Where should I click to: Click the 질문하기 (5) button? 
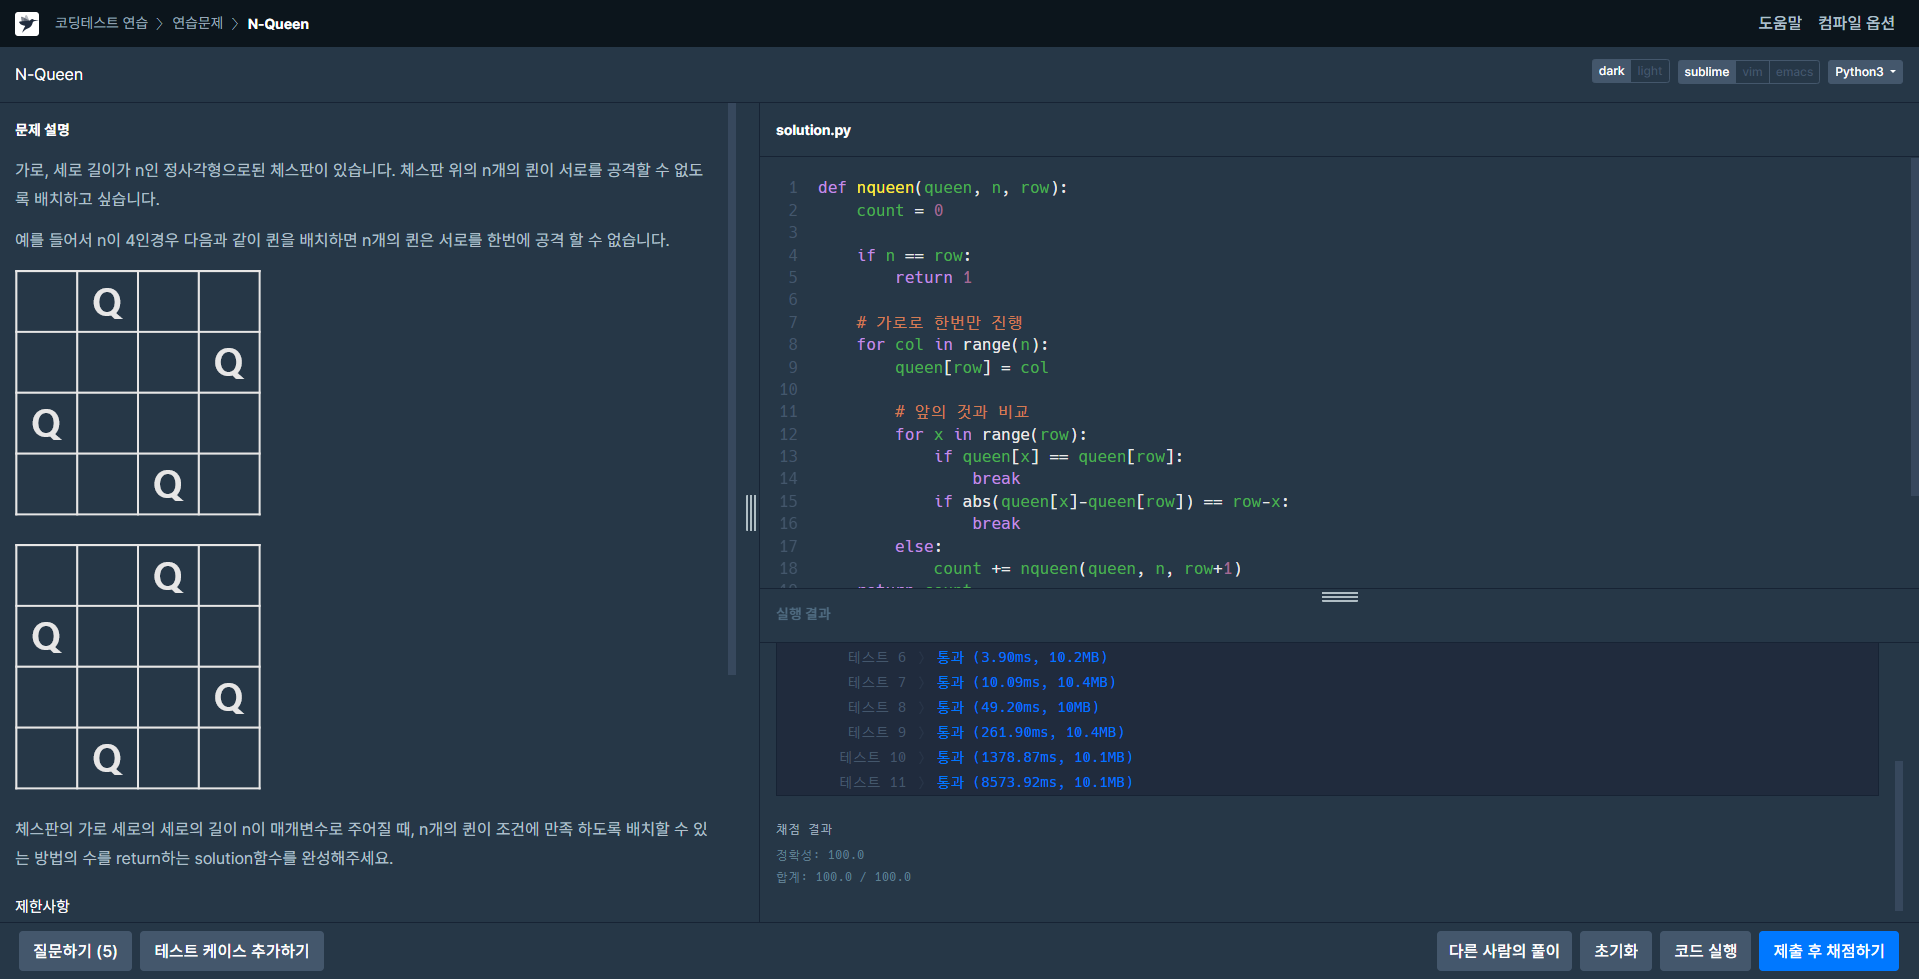[x=75, y=951]
